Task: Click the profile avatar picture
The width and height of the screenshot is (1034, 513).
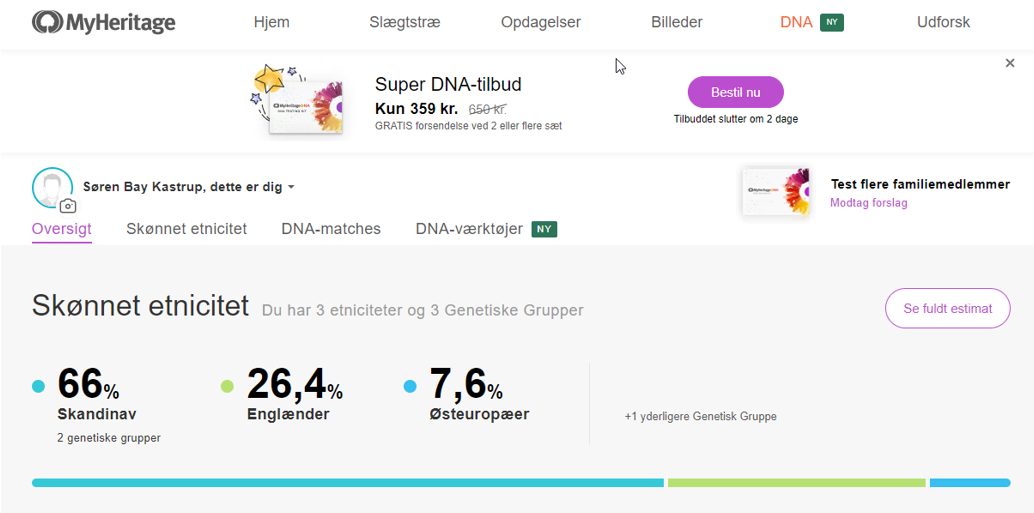Action: tap(52, 186)
